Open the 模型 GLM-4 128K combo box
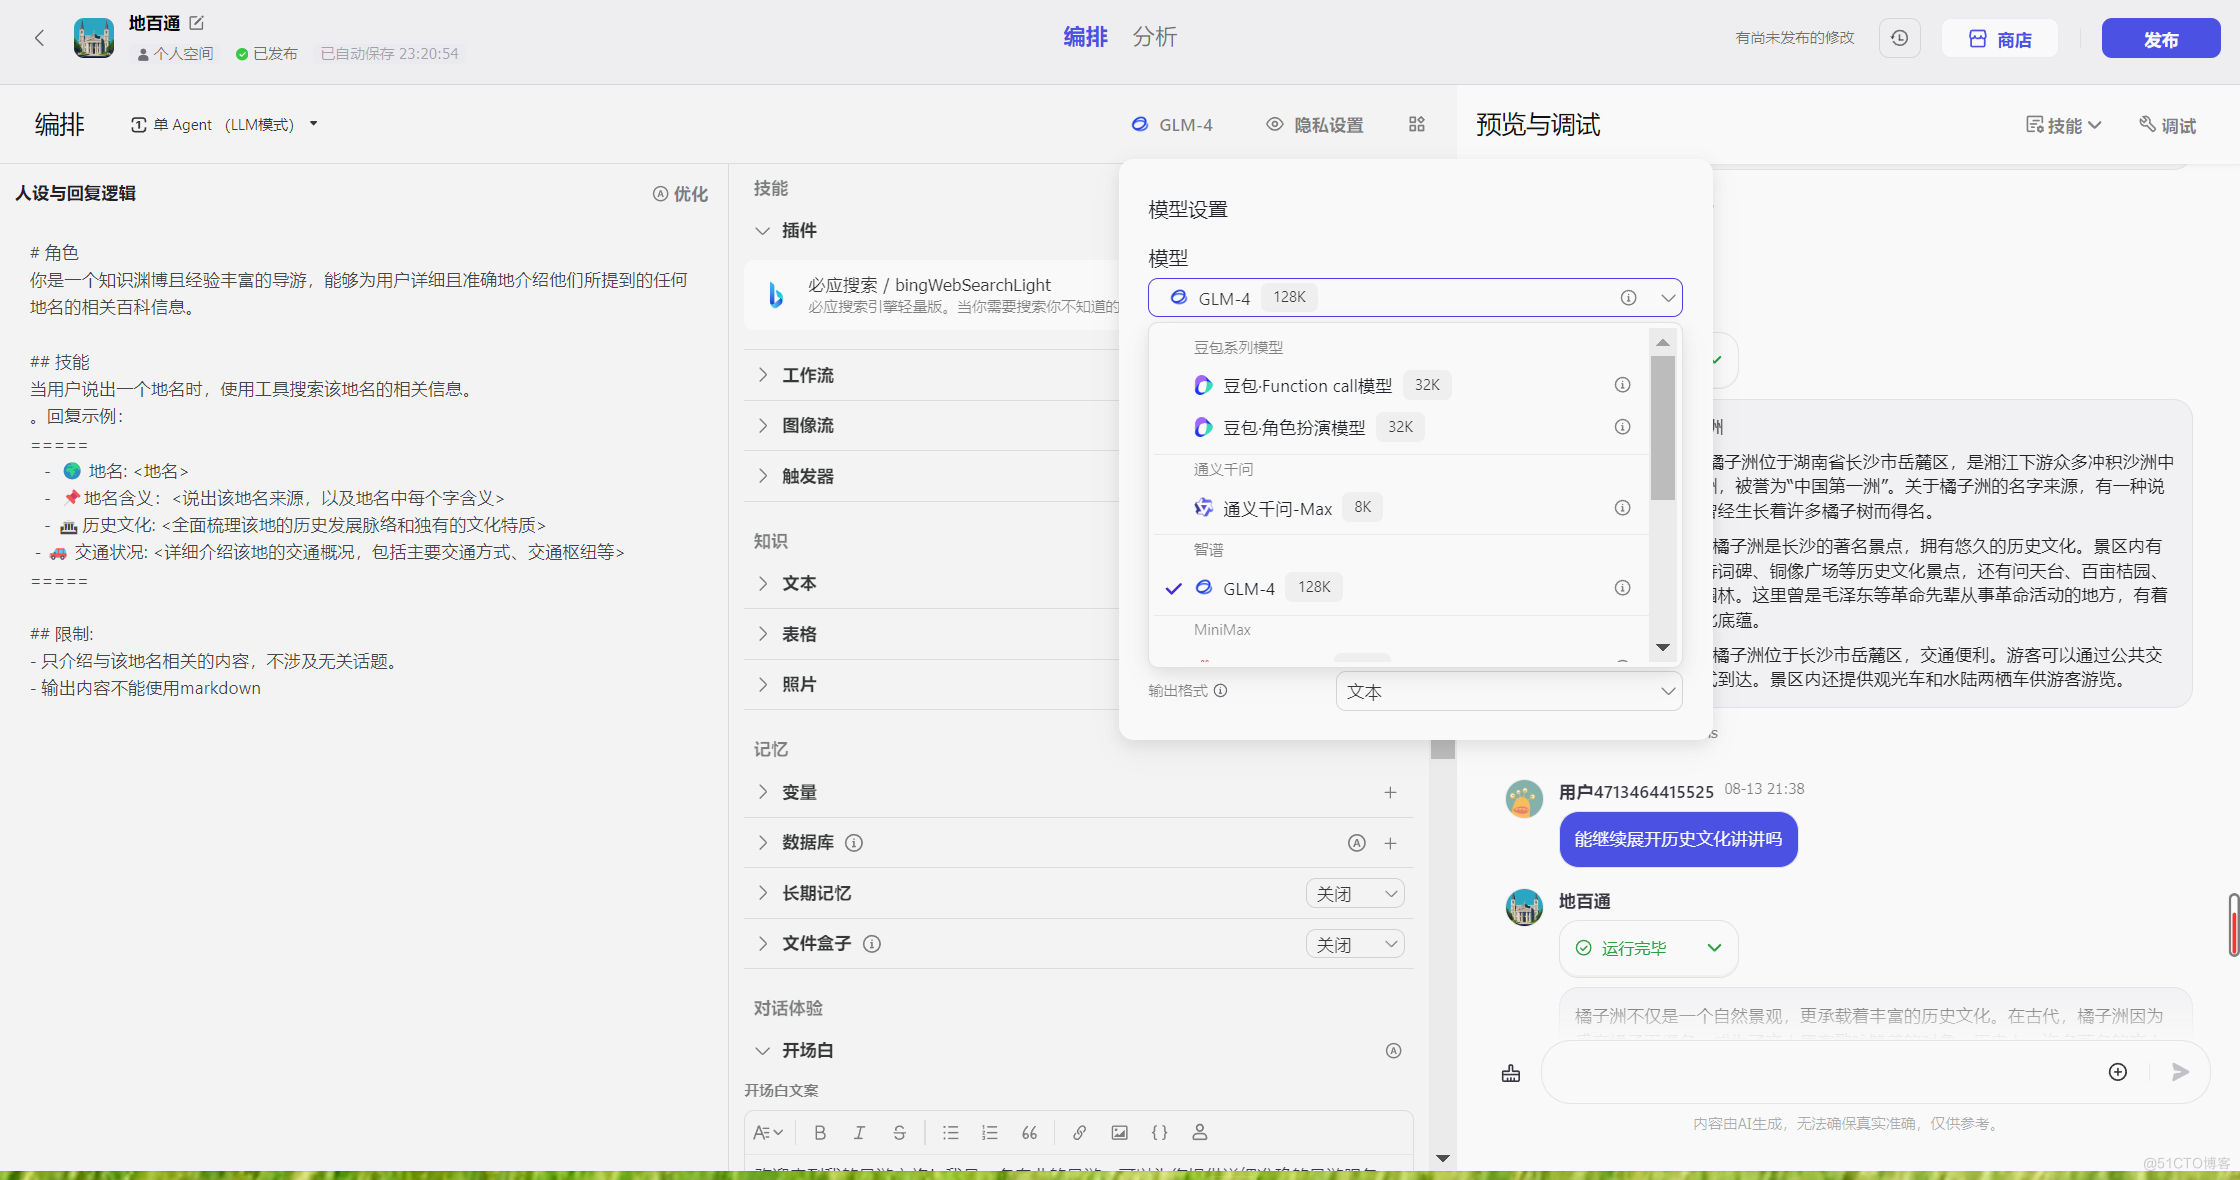The height and width of the screenshot is (1180, 2240). pos(1414,297)
